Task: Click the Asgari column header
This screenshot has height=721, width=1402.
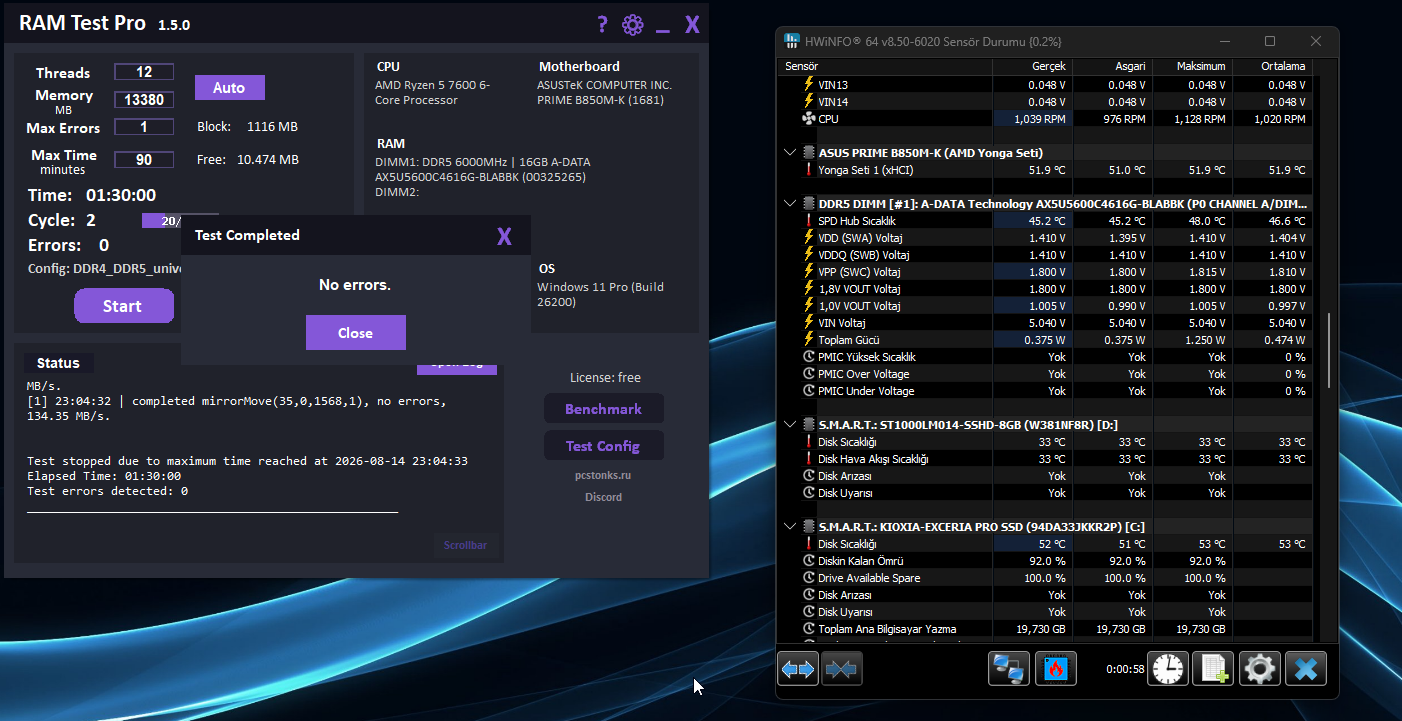Action: pyautogui.click(x=1111, y=66)
